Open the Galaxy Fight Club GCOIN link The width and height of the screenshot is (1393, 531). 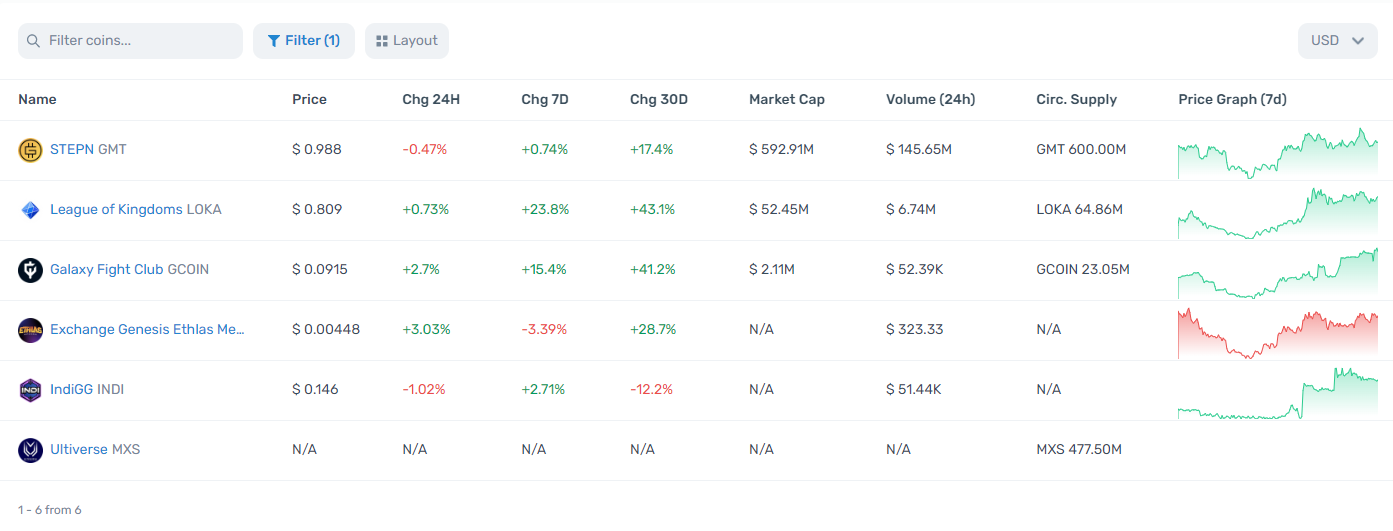tap(130, 269)
